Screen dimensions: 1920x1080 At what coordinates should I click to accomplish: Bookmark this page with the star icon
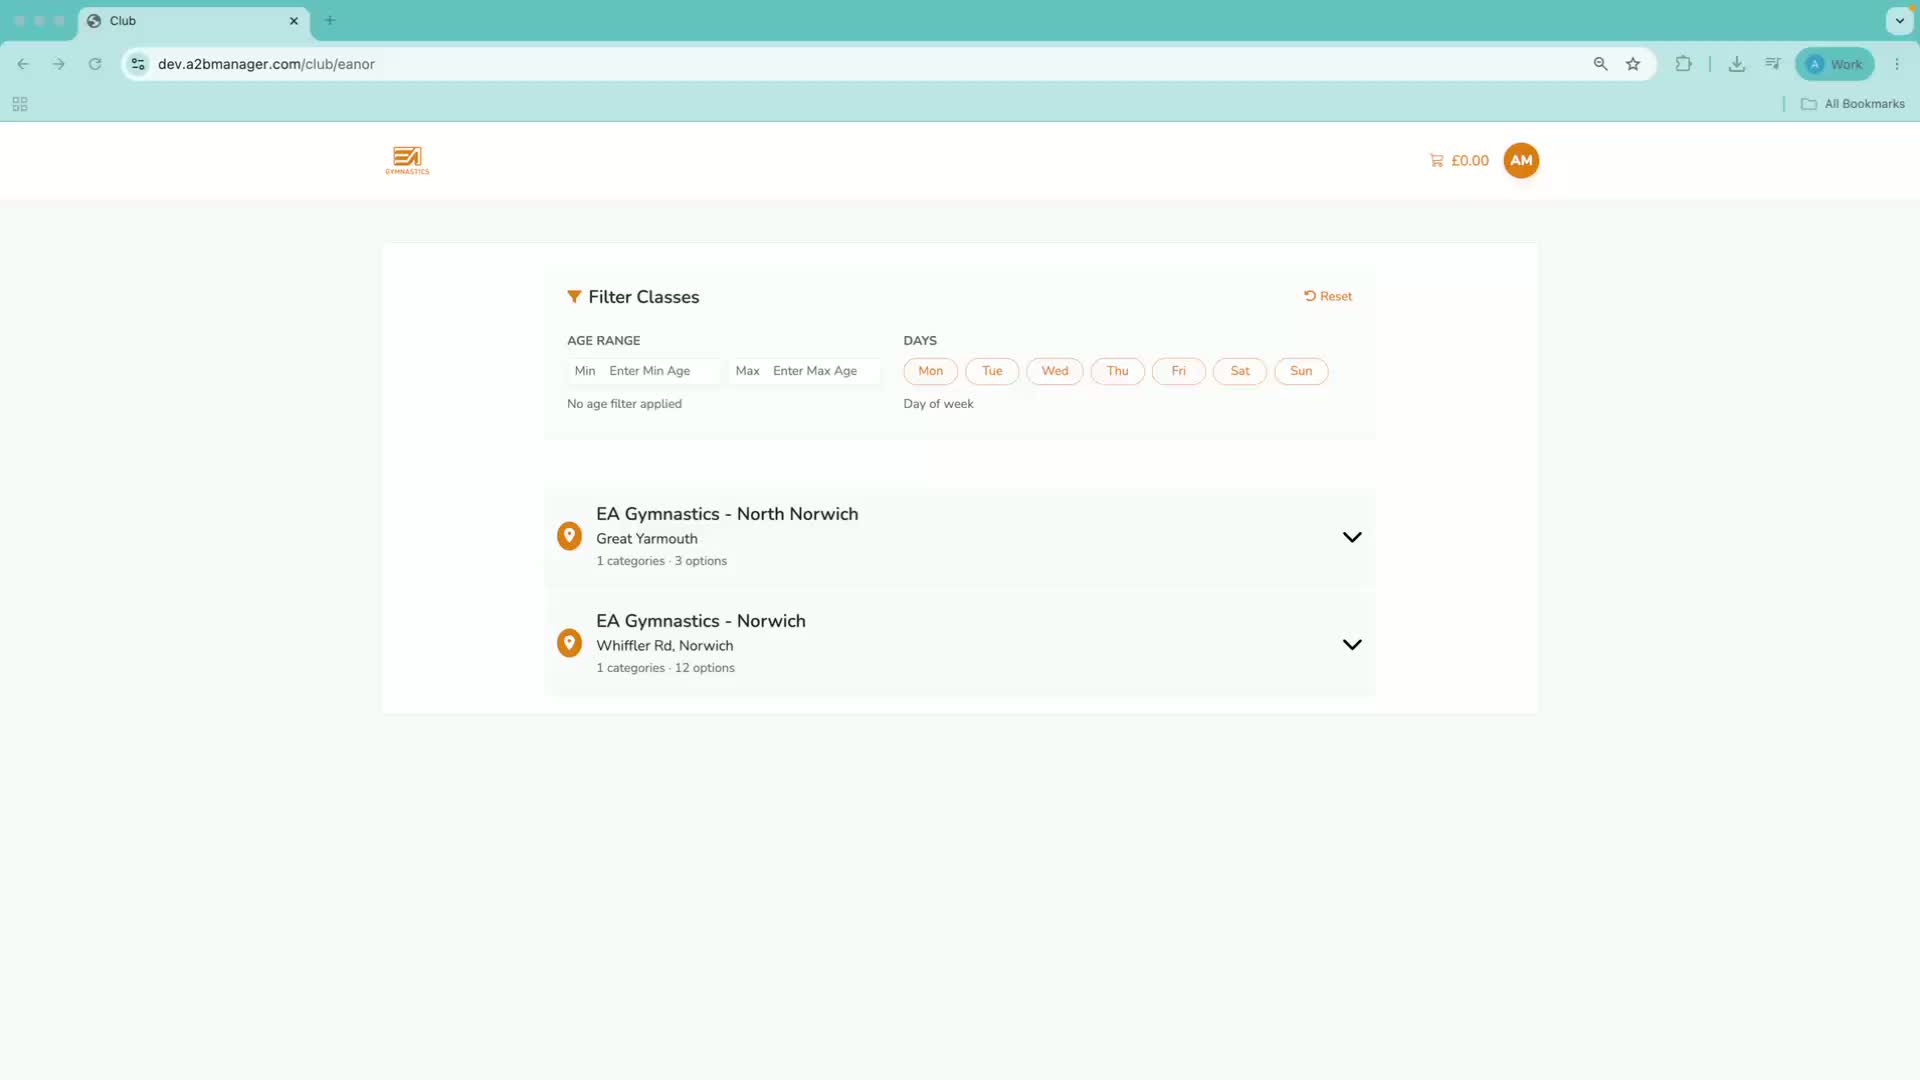pyautogui.click(x=1633, y=64)
